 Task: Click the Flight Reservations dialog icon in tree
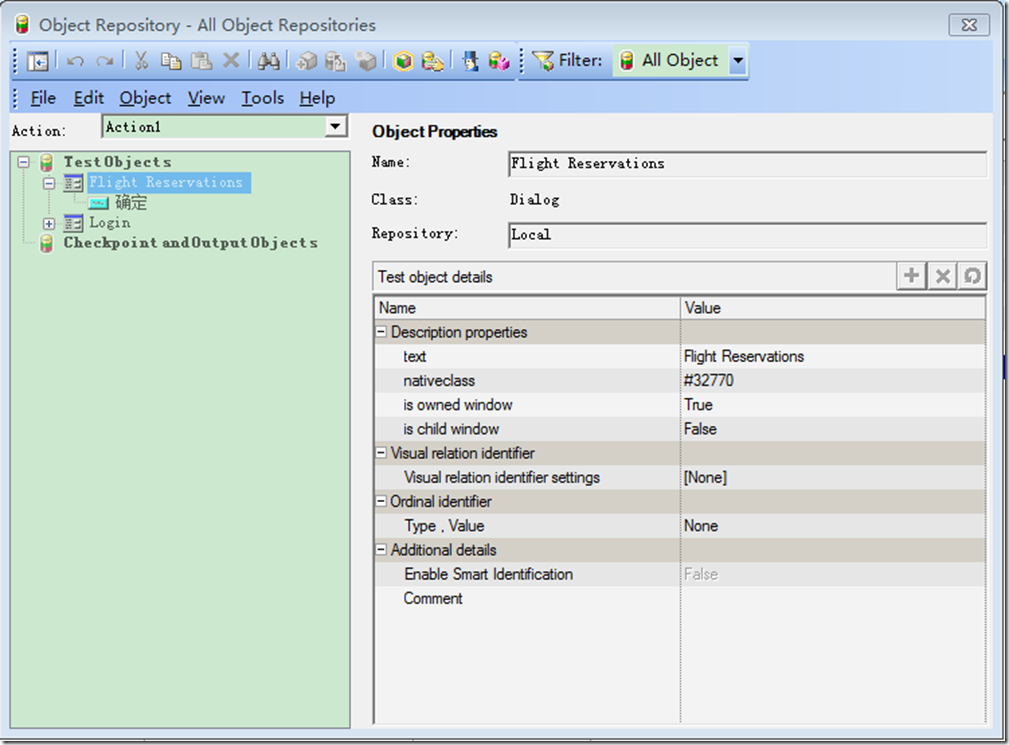point(73,183)
